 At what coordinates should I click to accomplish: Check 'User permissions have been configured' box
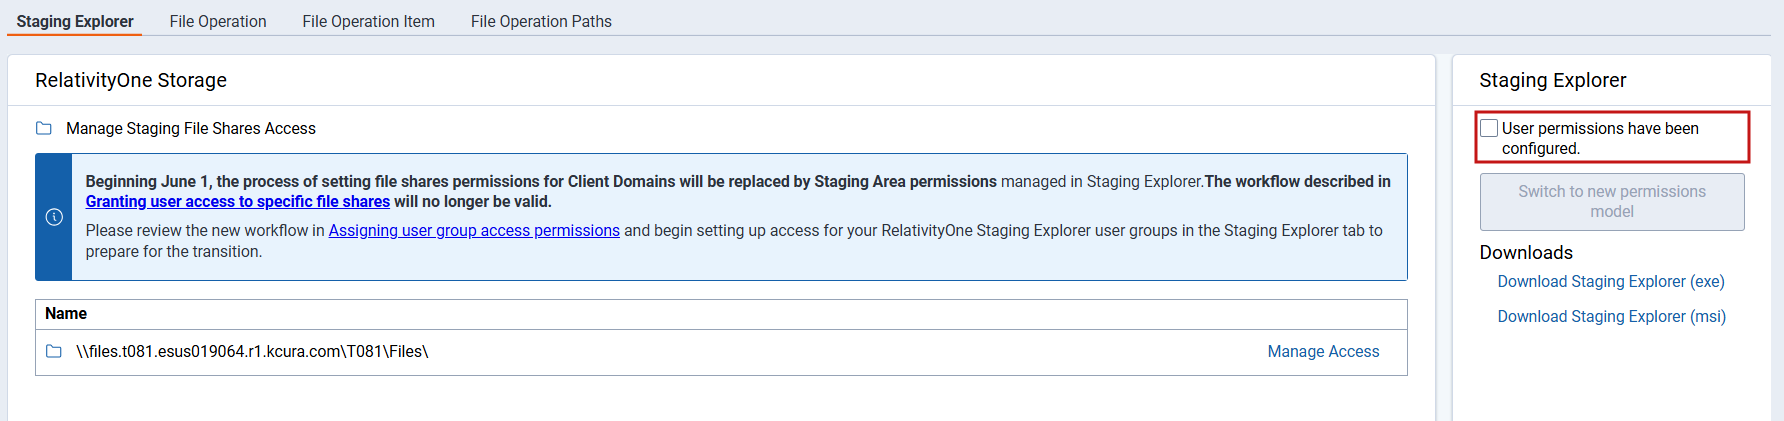click(1489, 128)
